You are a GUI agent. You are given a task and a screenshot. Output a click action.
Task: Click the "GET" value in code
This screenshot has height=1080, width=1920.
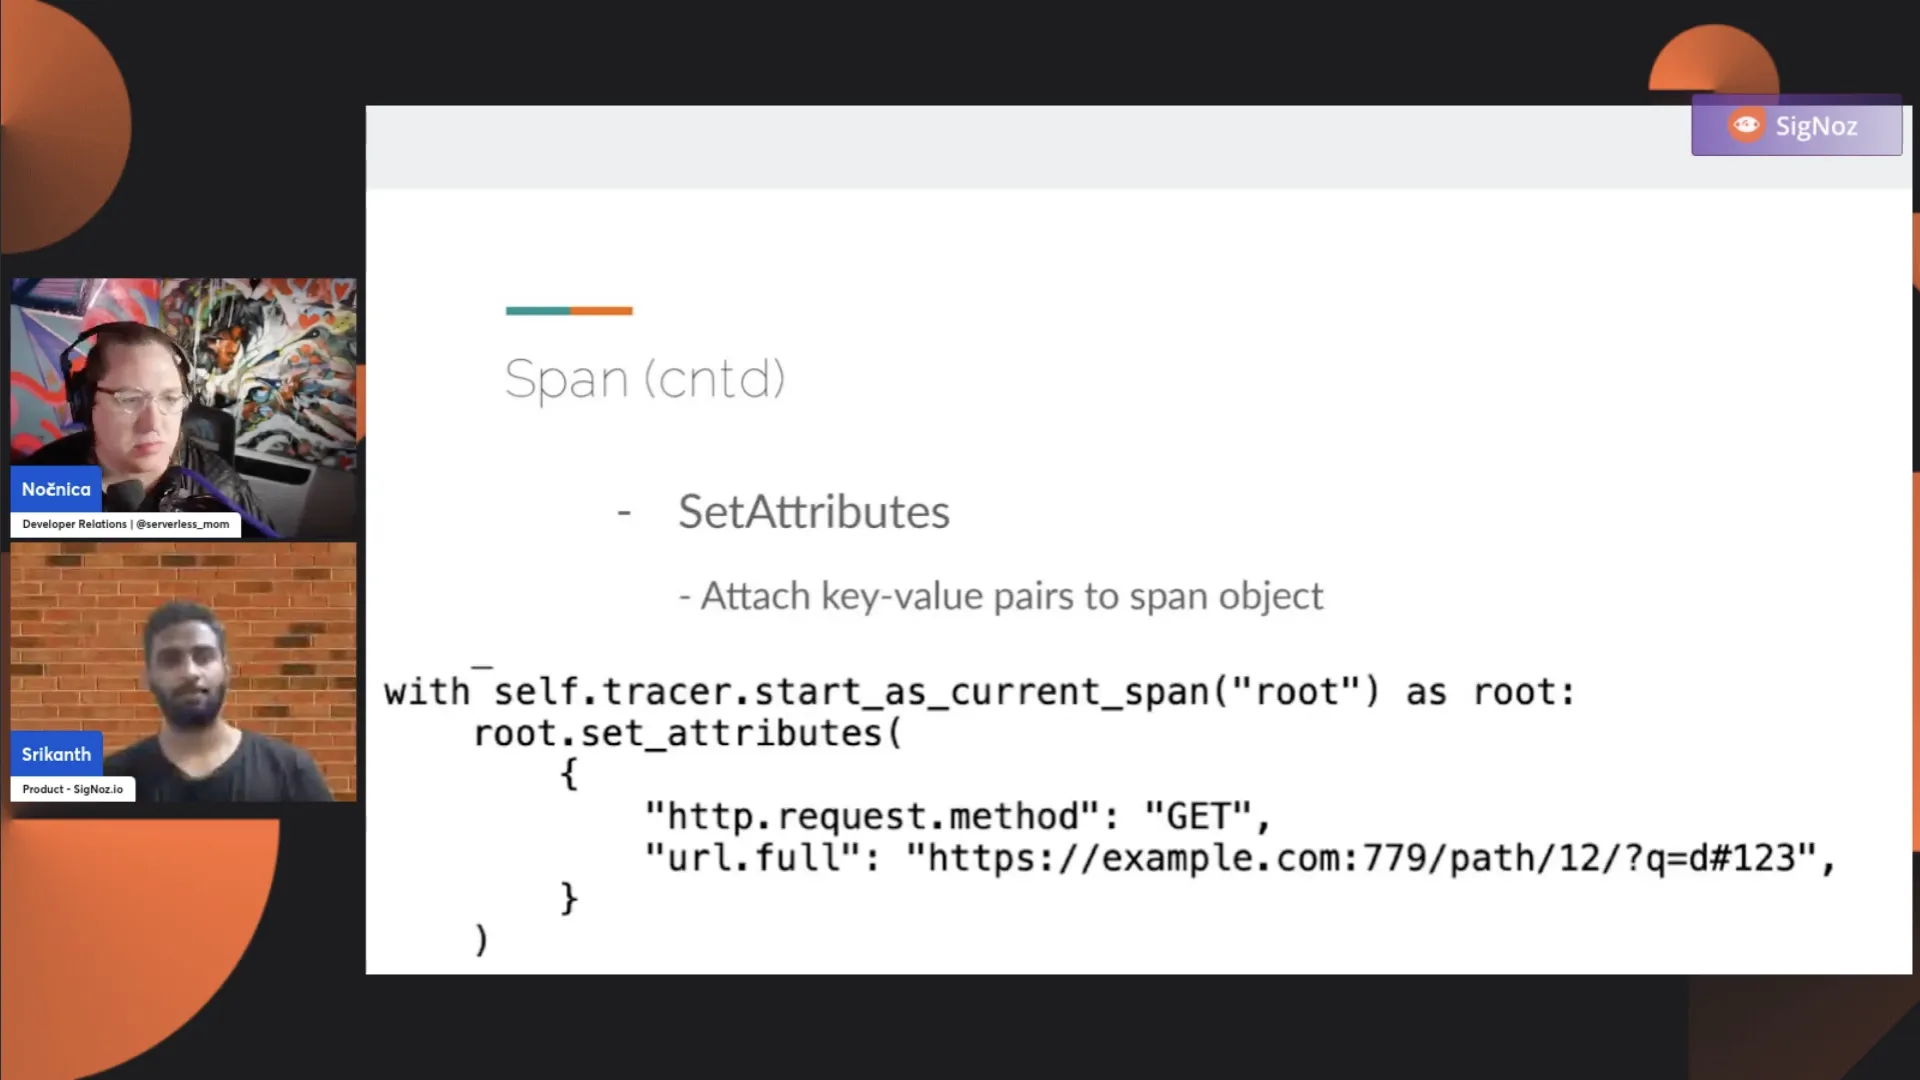coord(1197,816)
